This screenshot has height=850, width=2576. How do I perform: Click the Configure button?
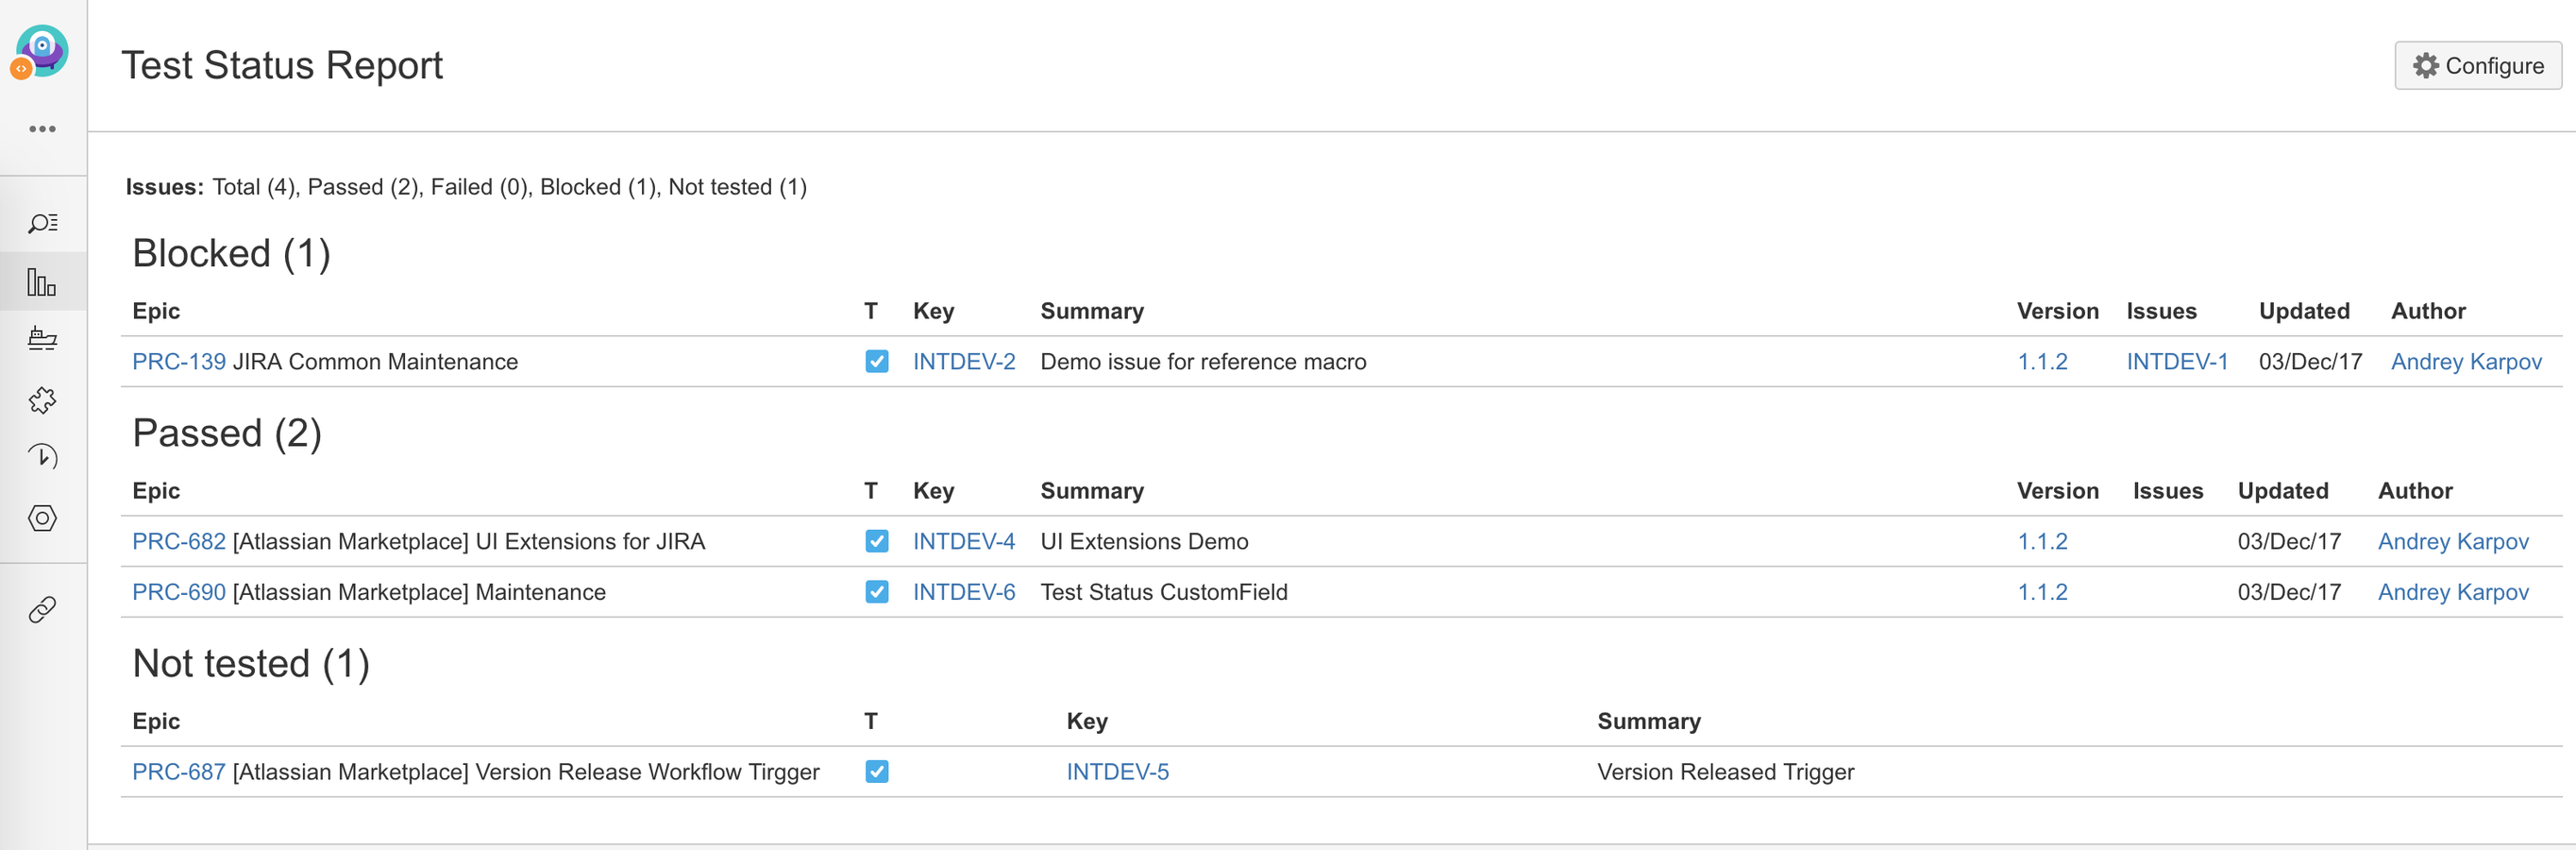pos(2477,66)
